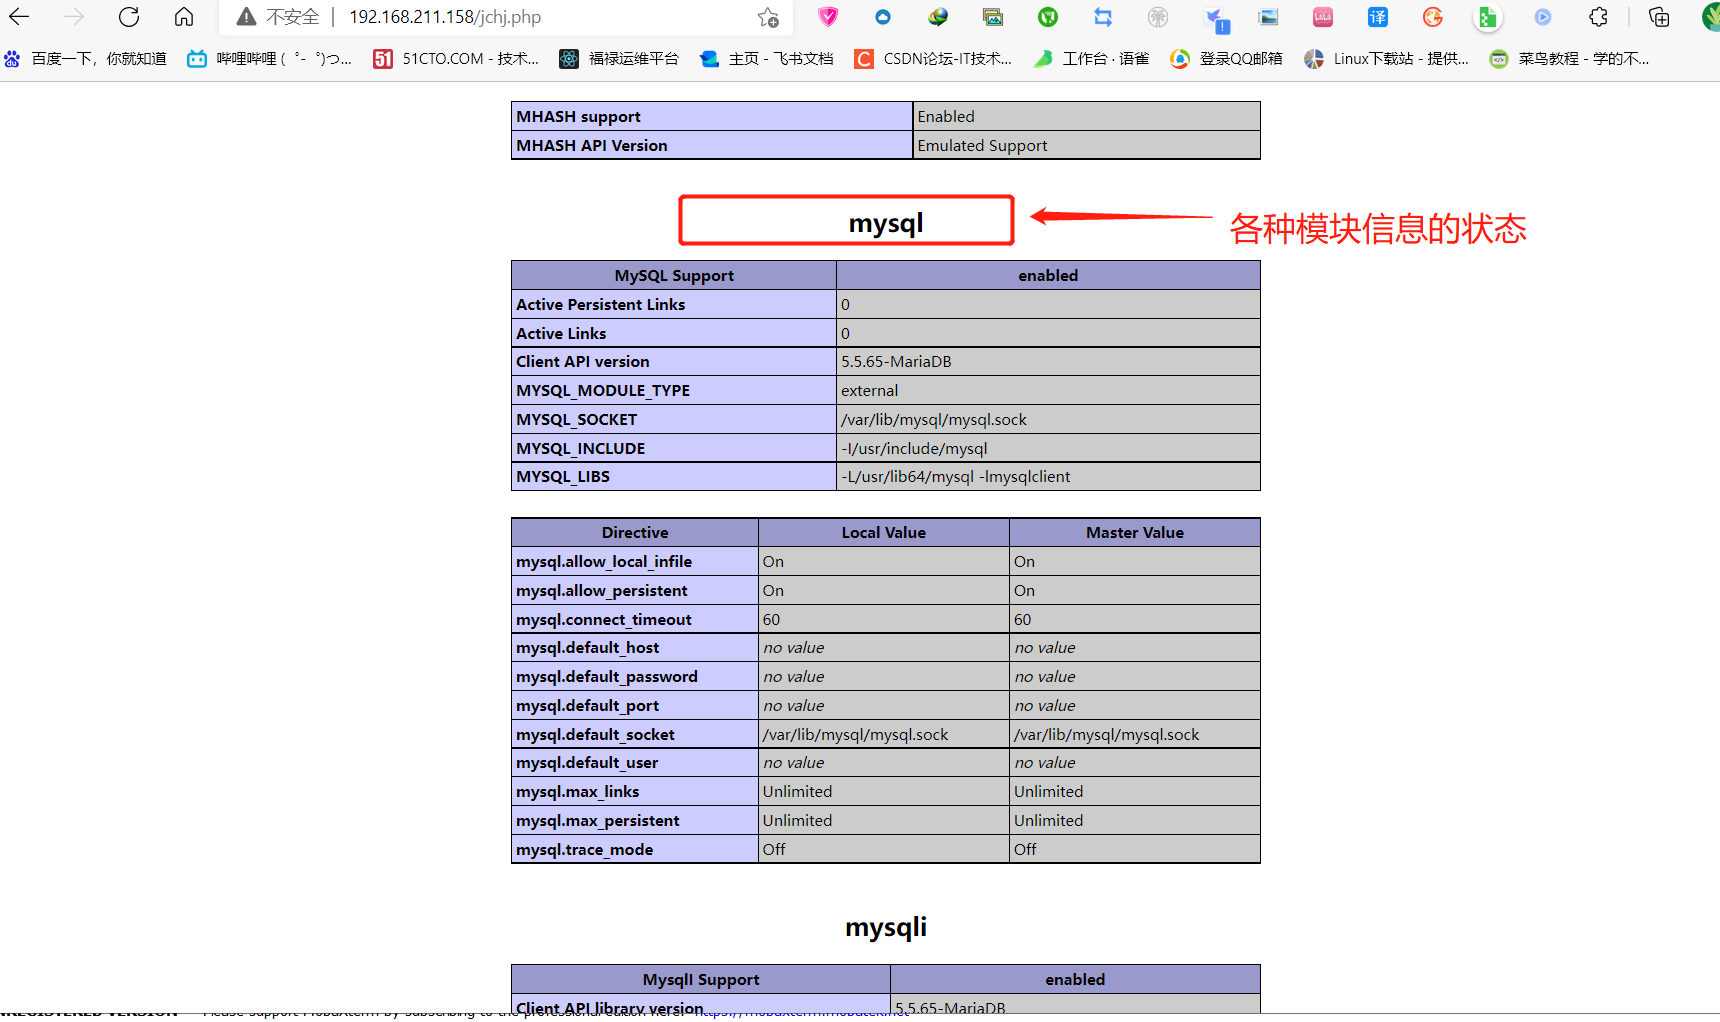Click the Directive column header
Screen dimensions: 1720x1022
[x=635, y=533]
